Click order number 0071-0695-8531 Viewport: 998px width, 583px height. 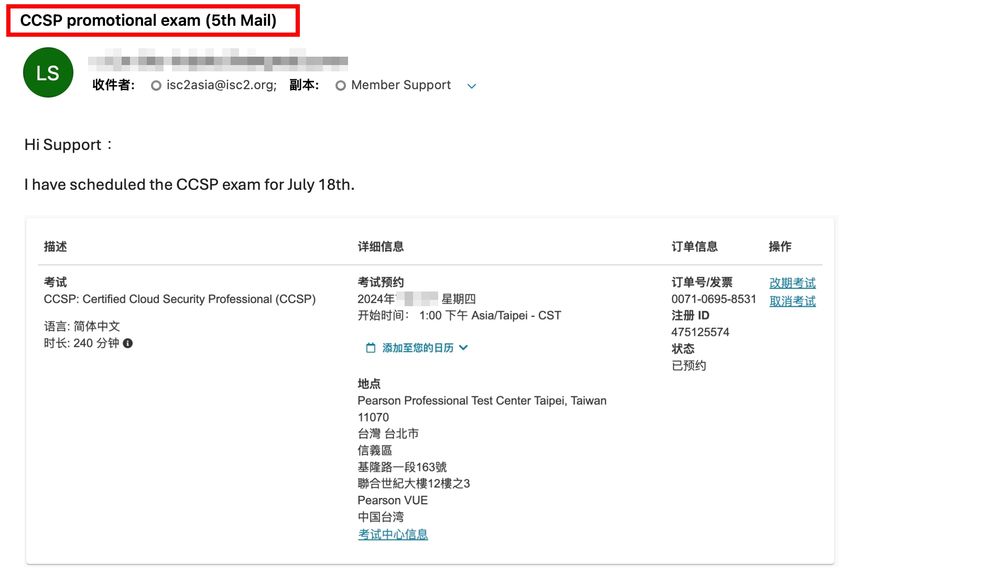(x=713, y=299)
